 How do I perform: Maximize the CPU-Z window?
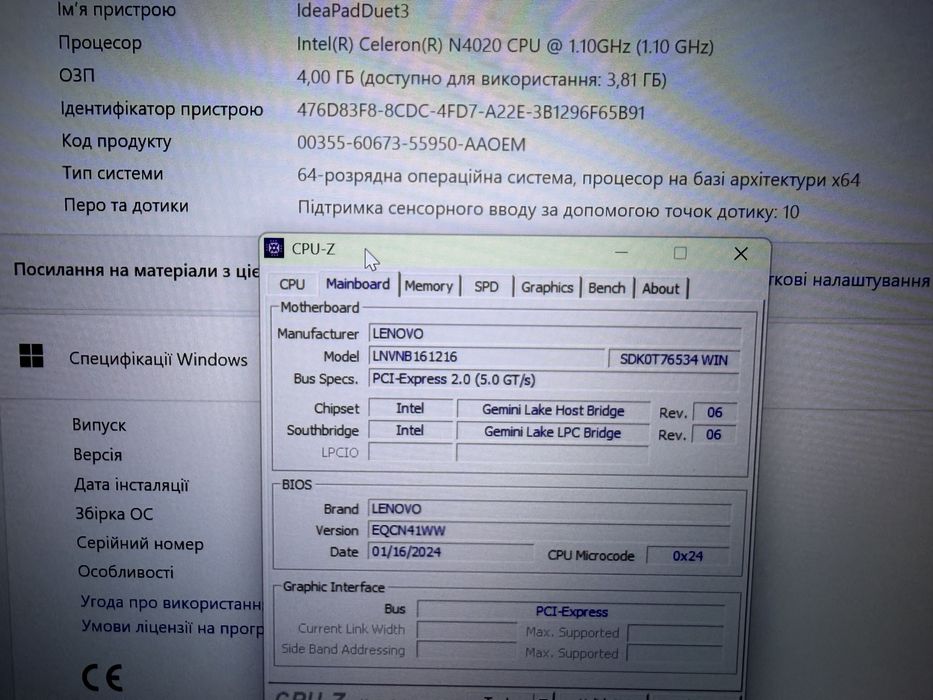tap(680, 253)
